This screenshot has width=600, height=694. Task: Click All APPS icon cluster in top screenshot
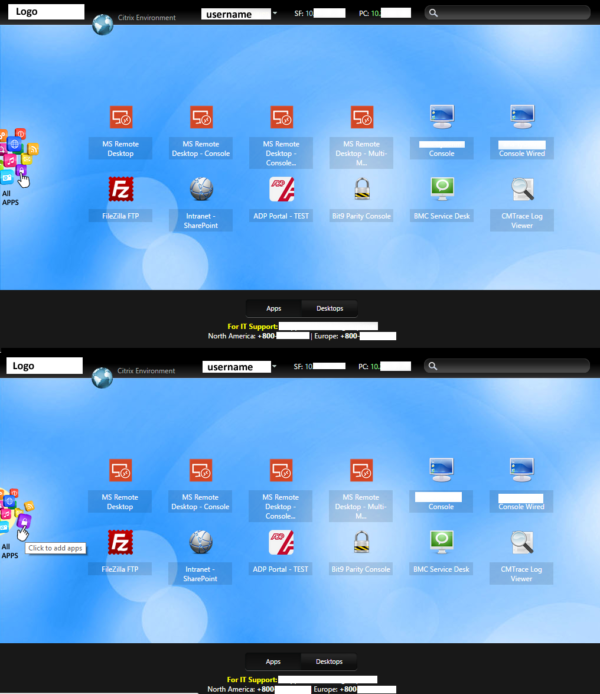[x=18, y=157]
